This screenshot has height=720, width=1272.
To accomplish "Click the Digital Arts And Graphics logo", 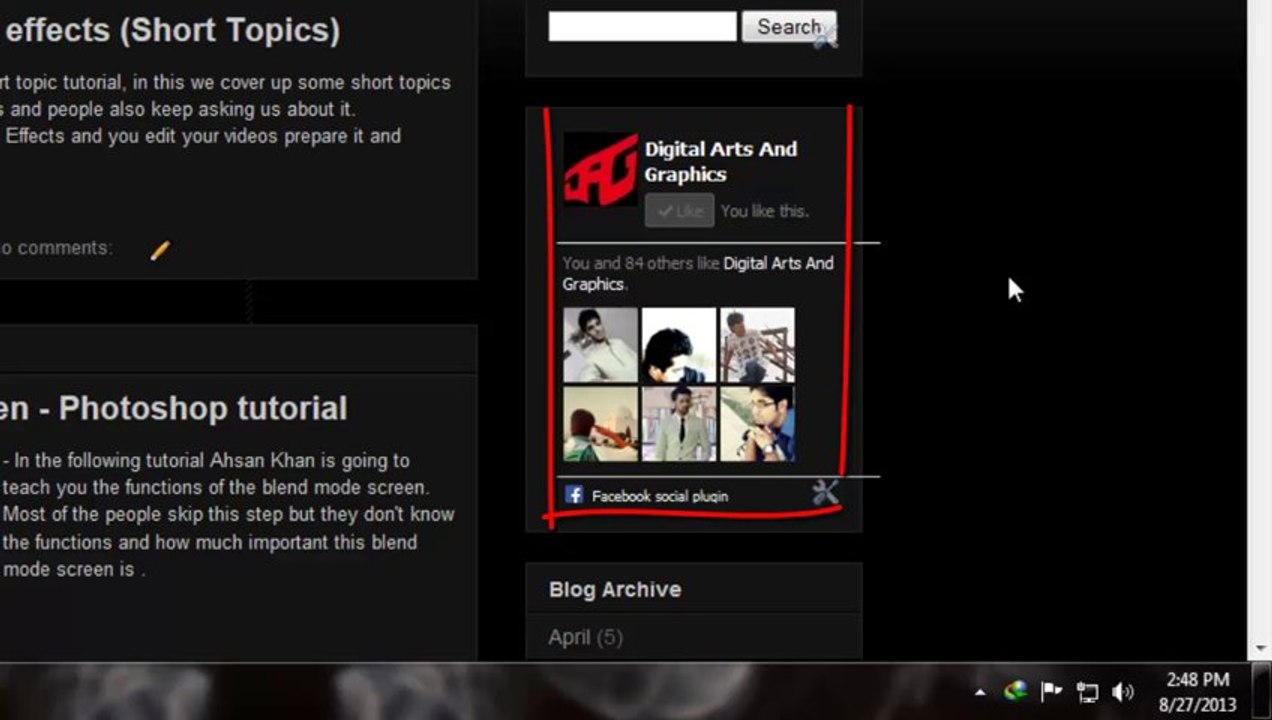I will coord(600,169).
